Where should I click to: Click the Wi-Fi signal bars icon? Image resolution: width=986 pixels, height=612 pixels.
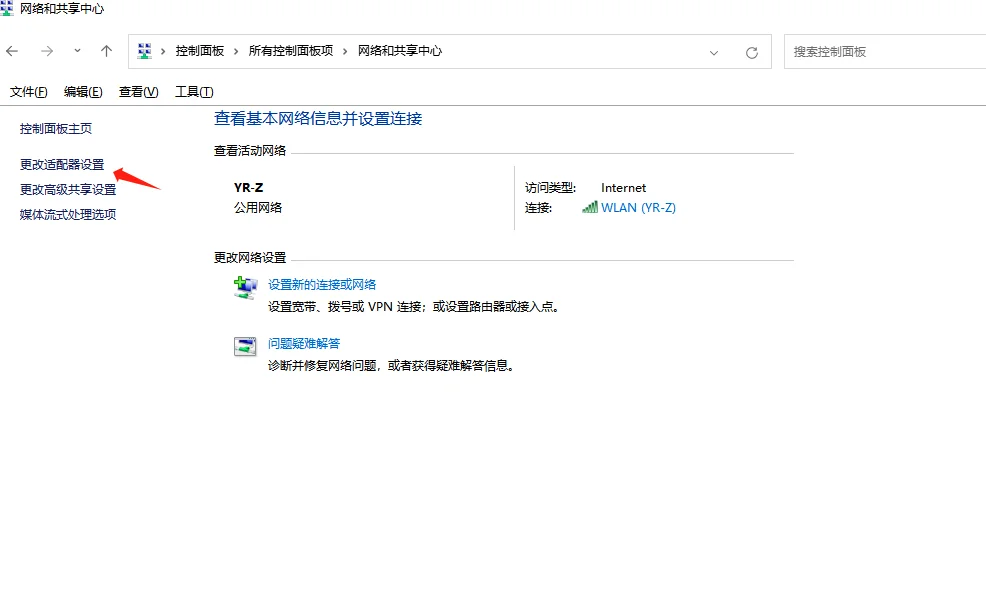click(x=590, y=207)
